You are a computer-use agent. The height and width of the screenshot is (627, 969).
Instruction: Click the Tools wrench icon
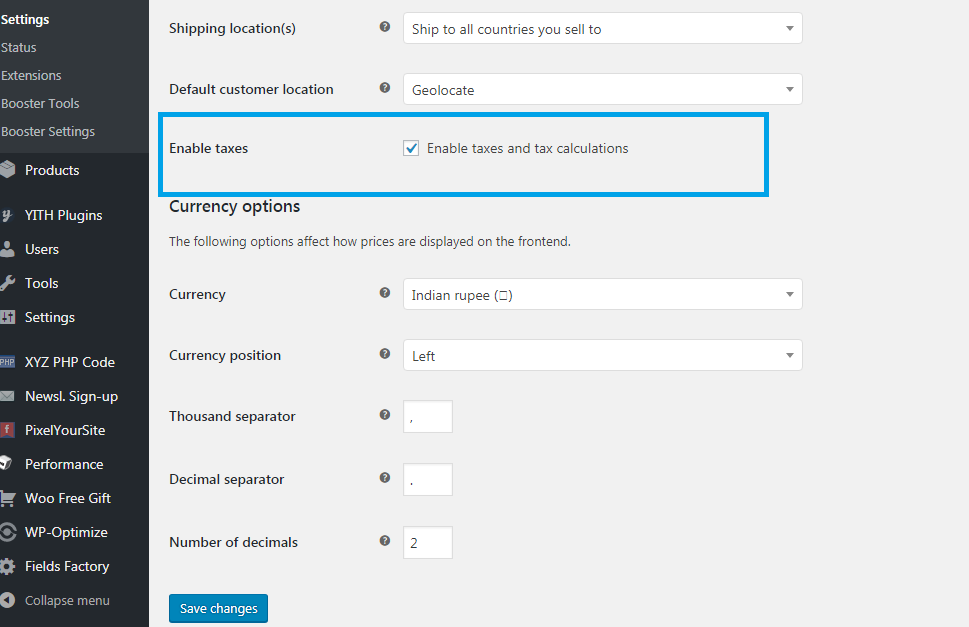pos(7,283)
